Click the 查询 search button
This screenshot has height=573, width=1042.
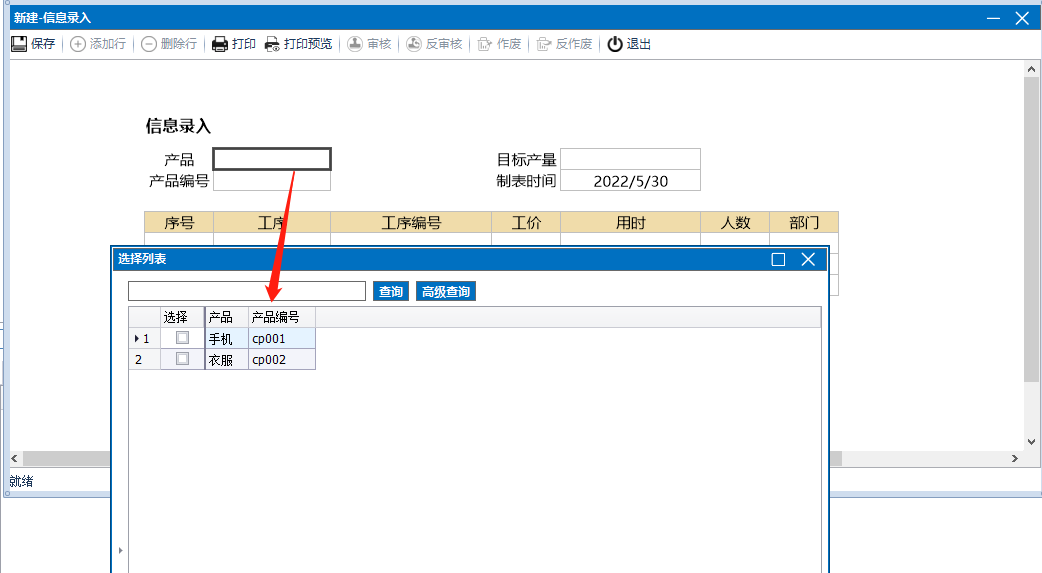click(x=391, y=291)
